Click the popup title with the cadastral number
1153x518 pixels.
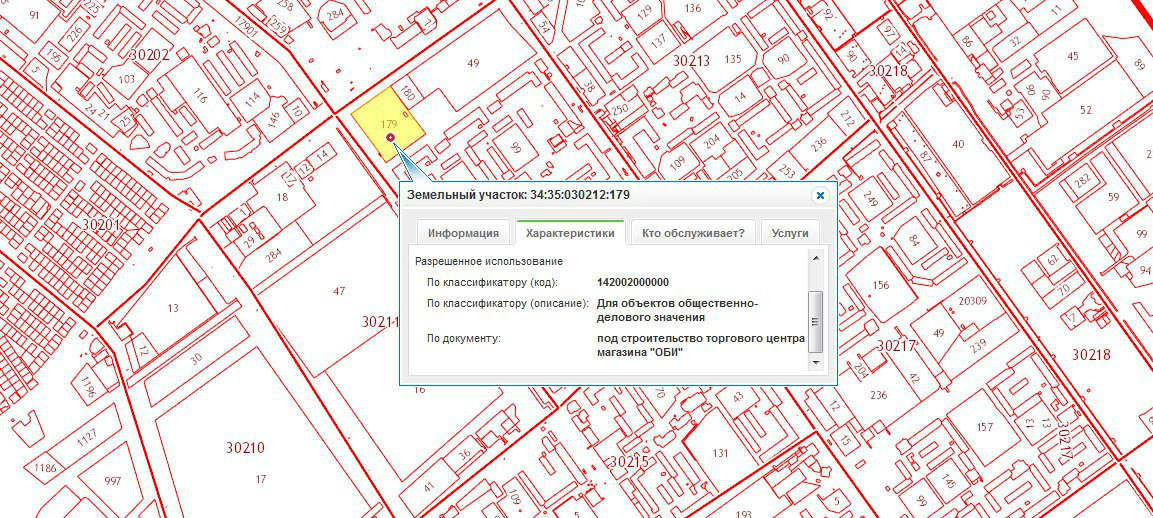point(518,194)
